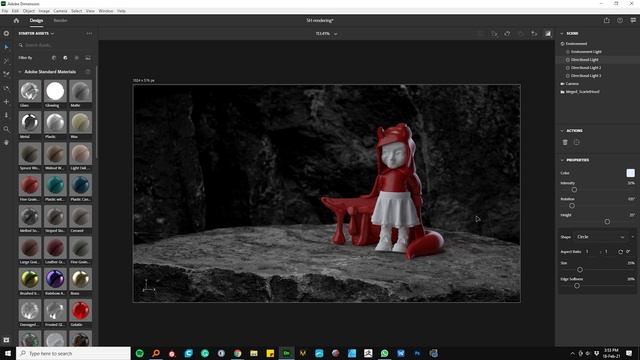Open the Share and export icon
The image size is (640, 360).
click(607, 20)
